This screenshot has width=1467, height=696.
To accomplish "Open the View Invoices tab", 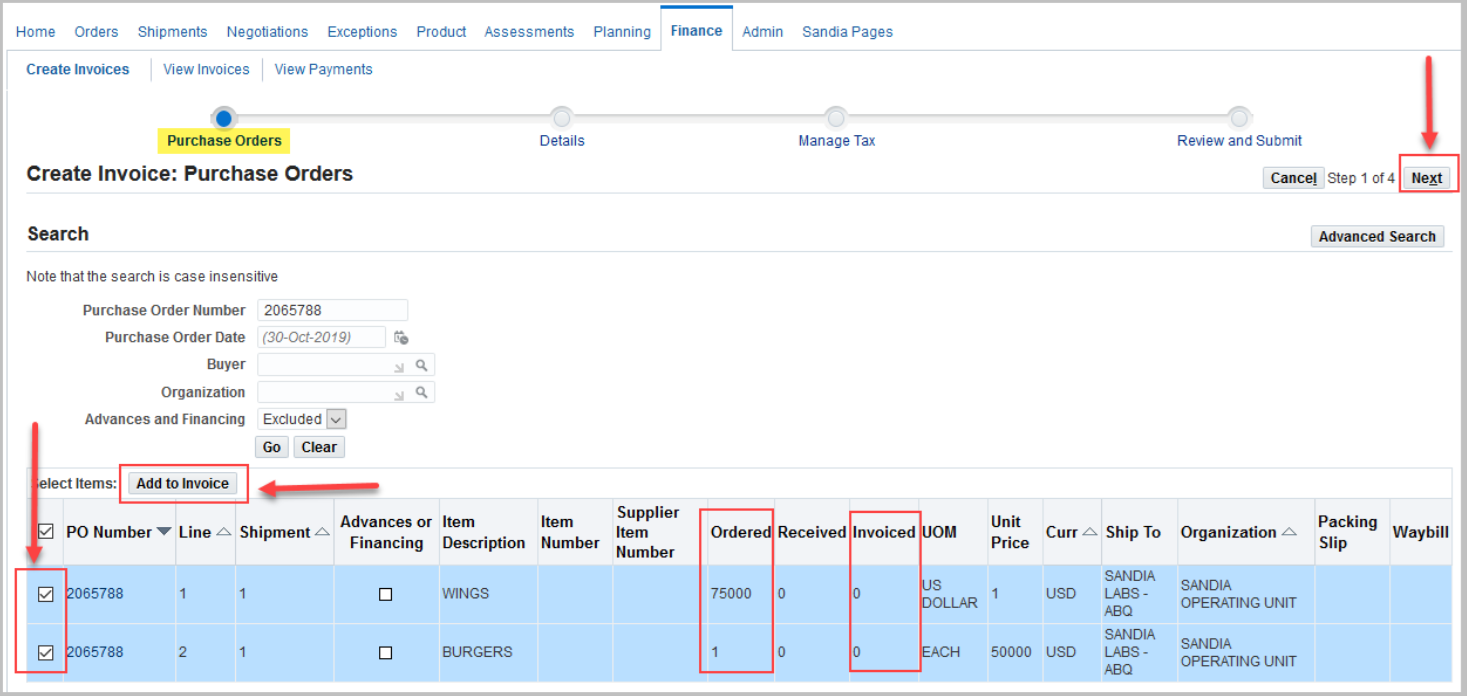I will [x=206, y=69].
